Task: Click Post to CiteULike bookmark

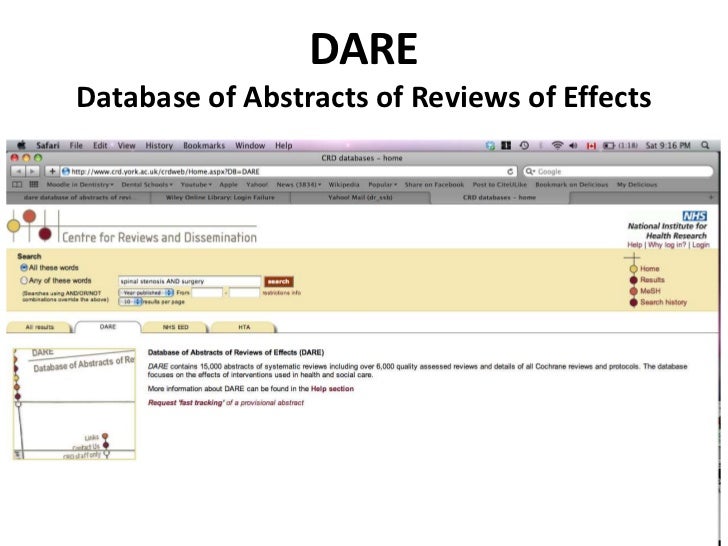Action: click(x=500, y=184)
